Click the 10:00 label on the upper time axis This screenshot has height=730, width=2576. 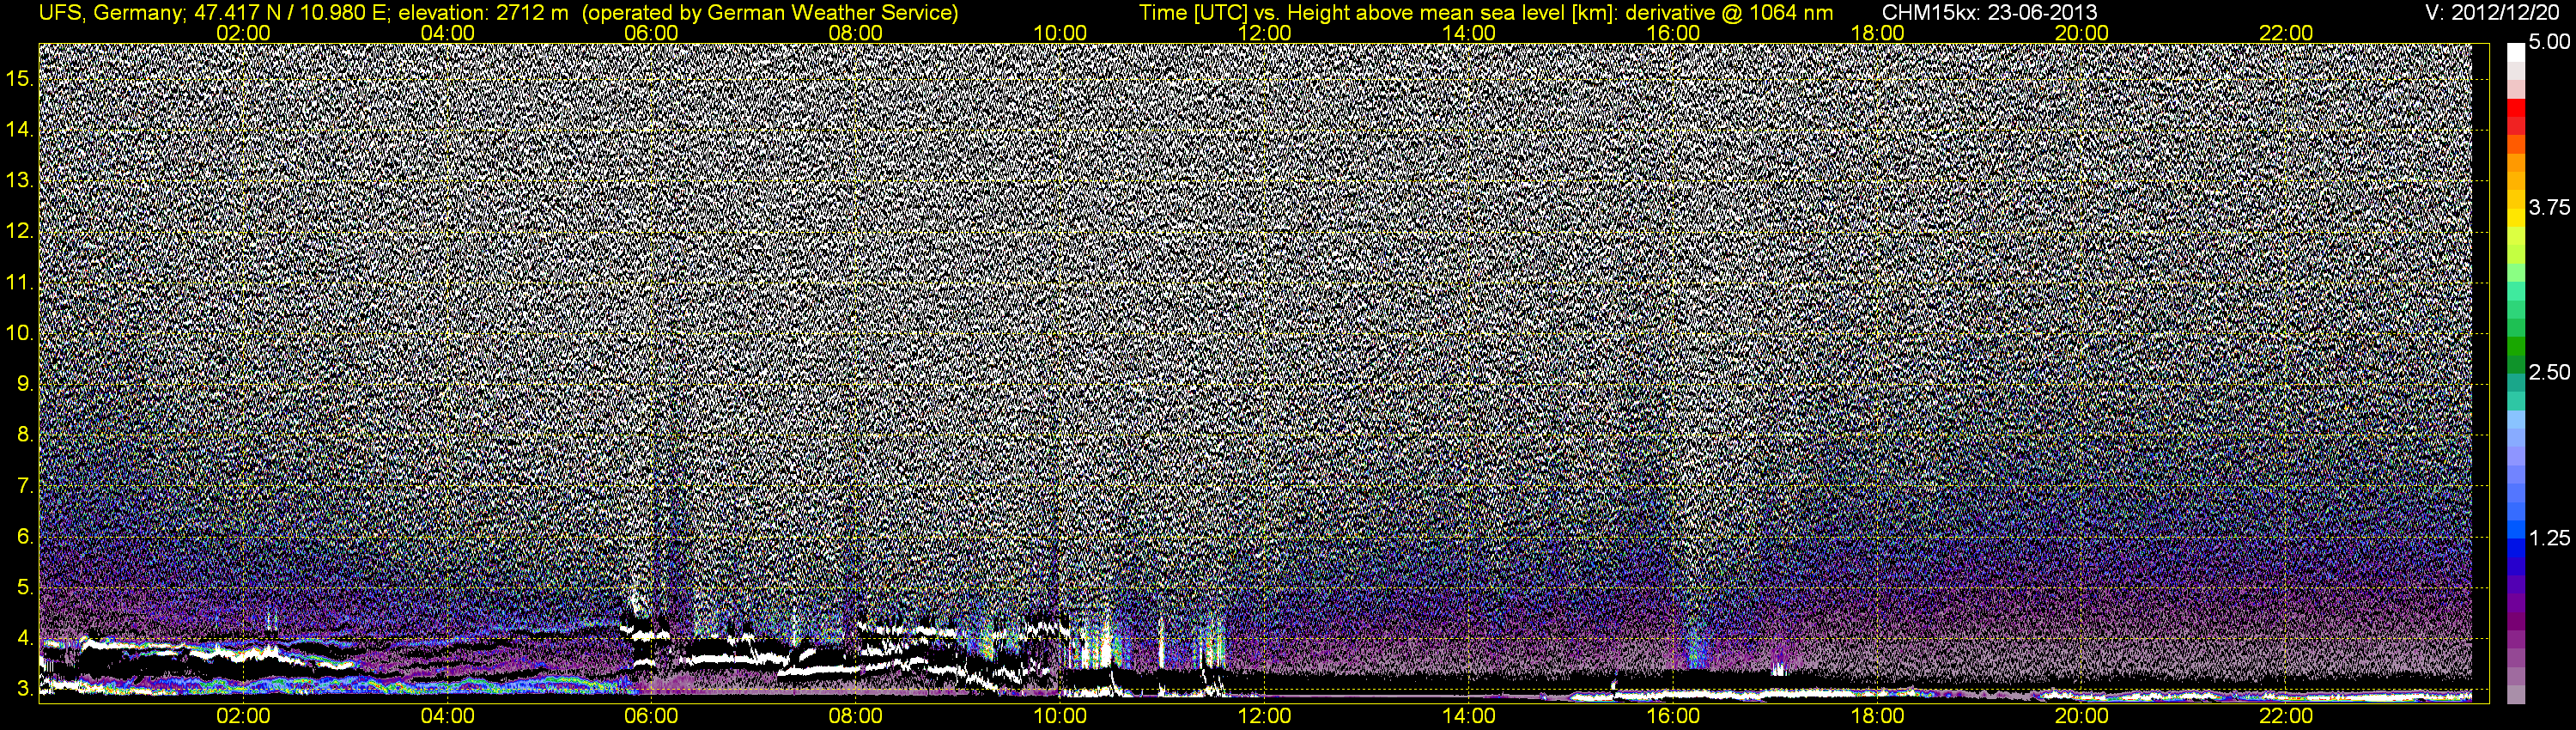coord(1060,33)
